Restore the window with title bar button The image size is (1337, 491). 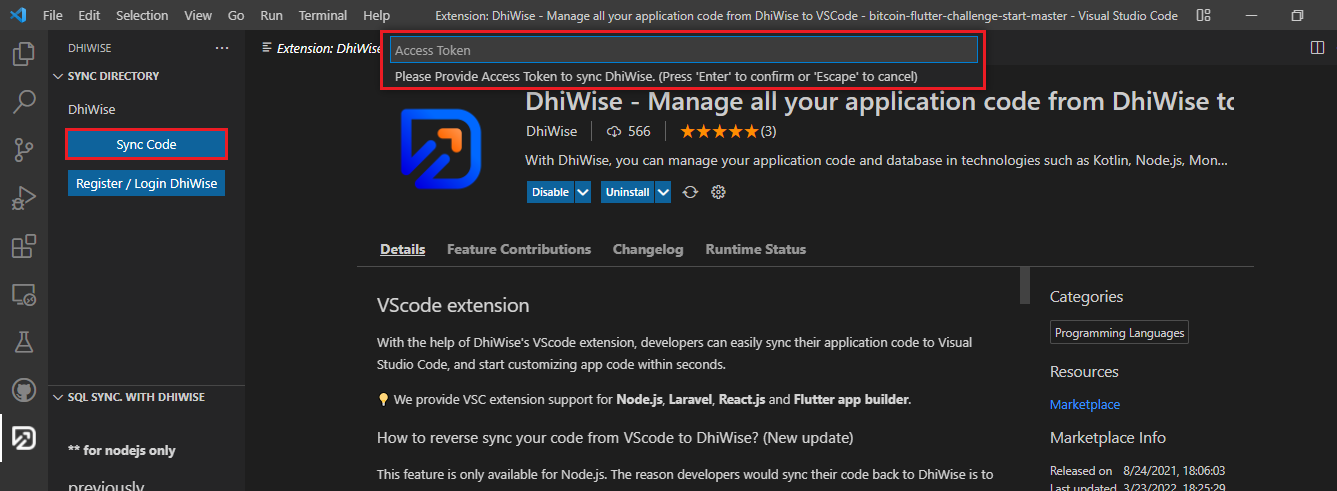[1297, 16]
